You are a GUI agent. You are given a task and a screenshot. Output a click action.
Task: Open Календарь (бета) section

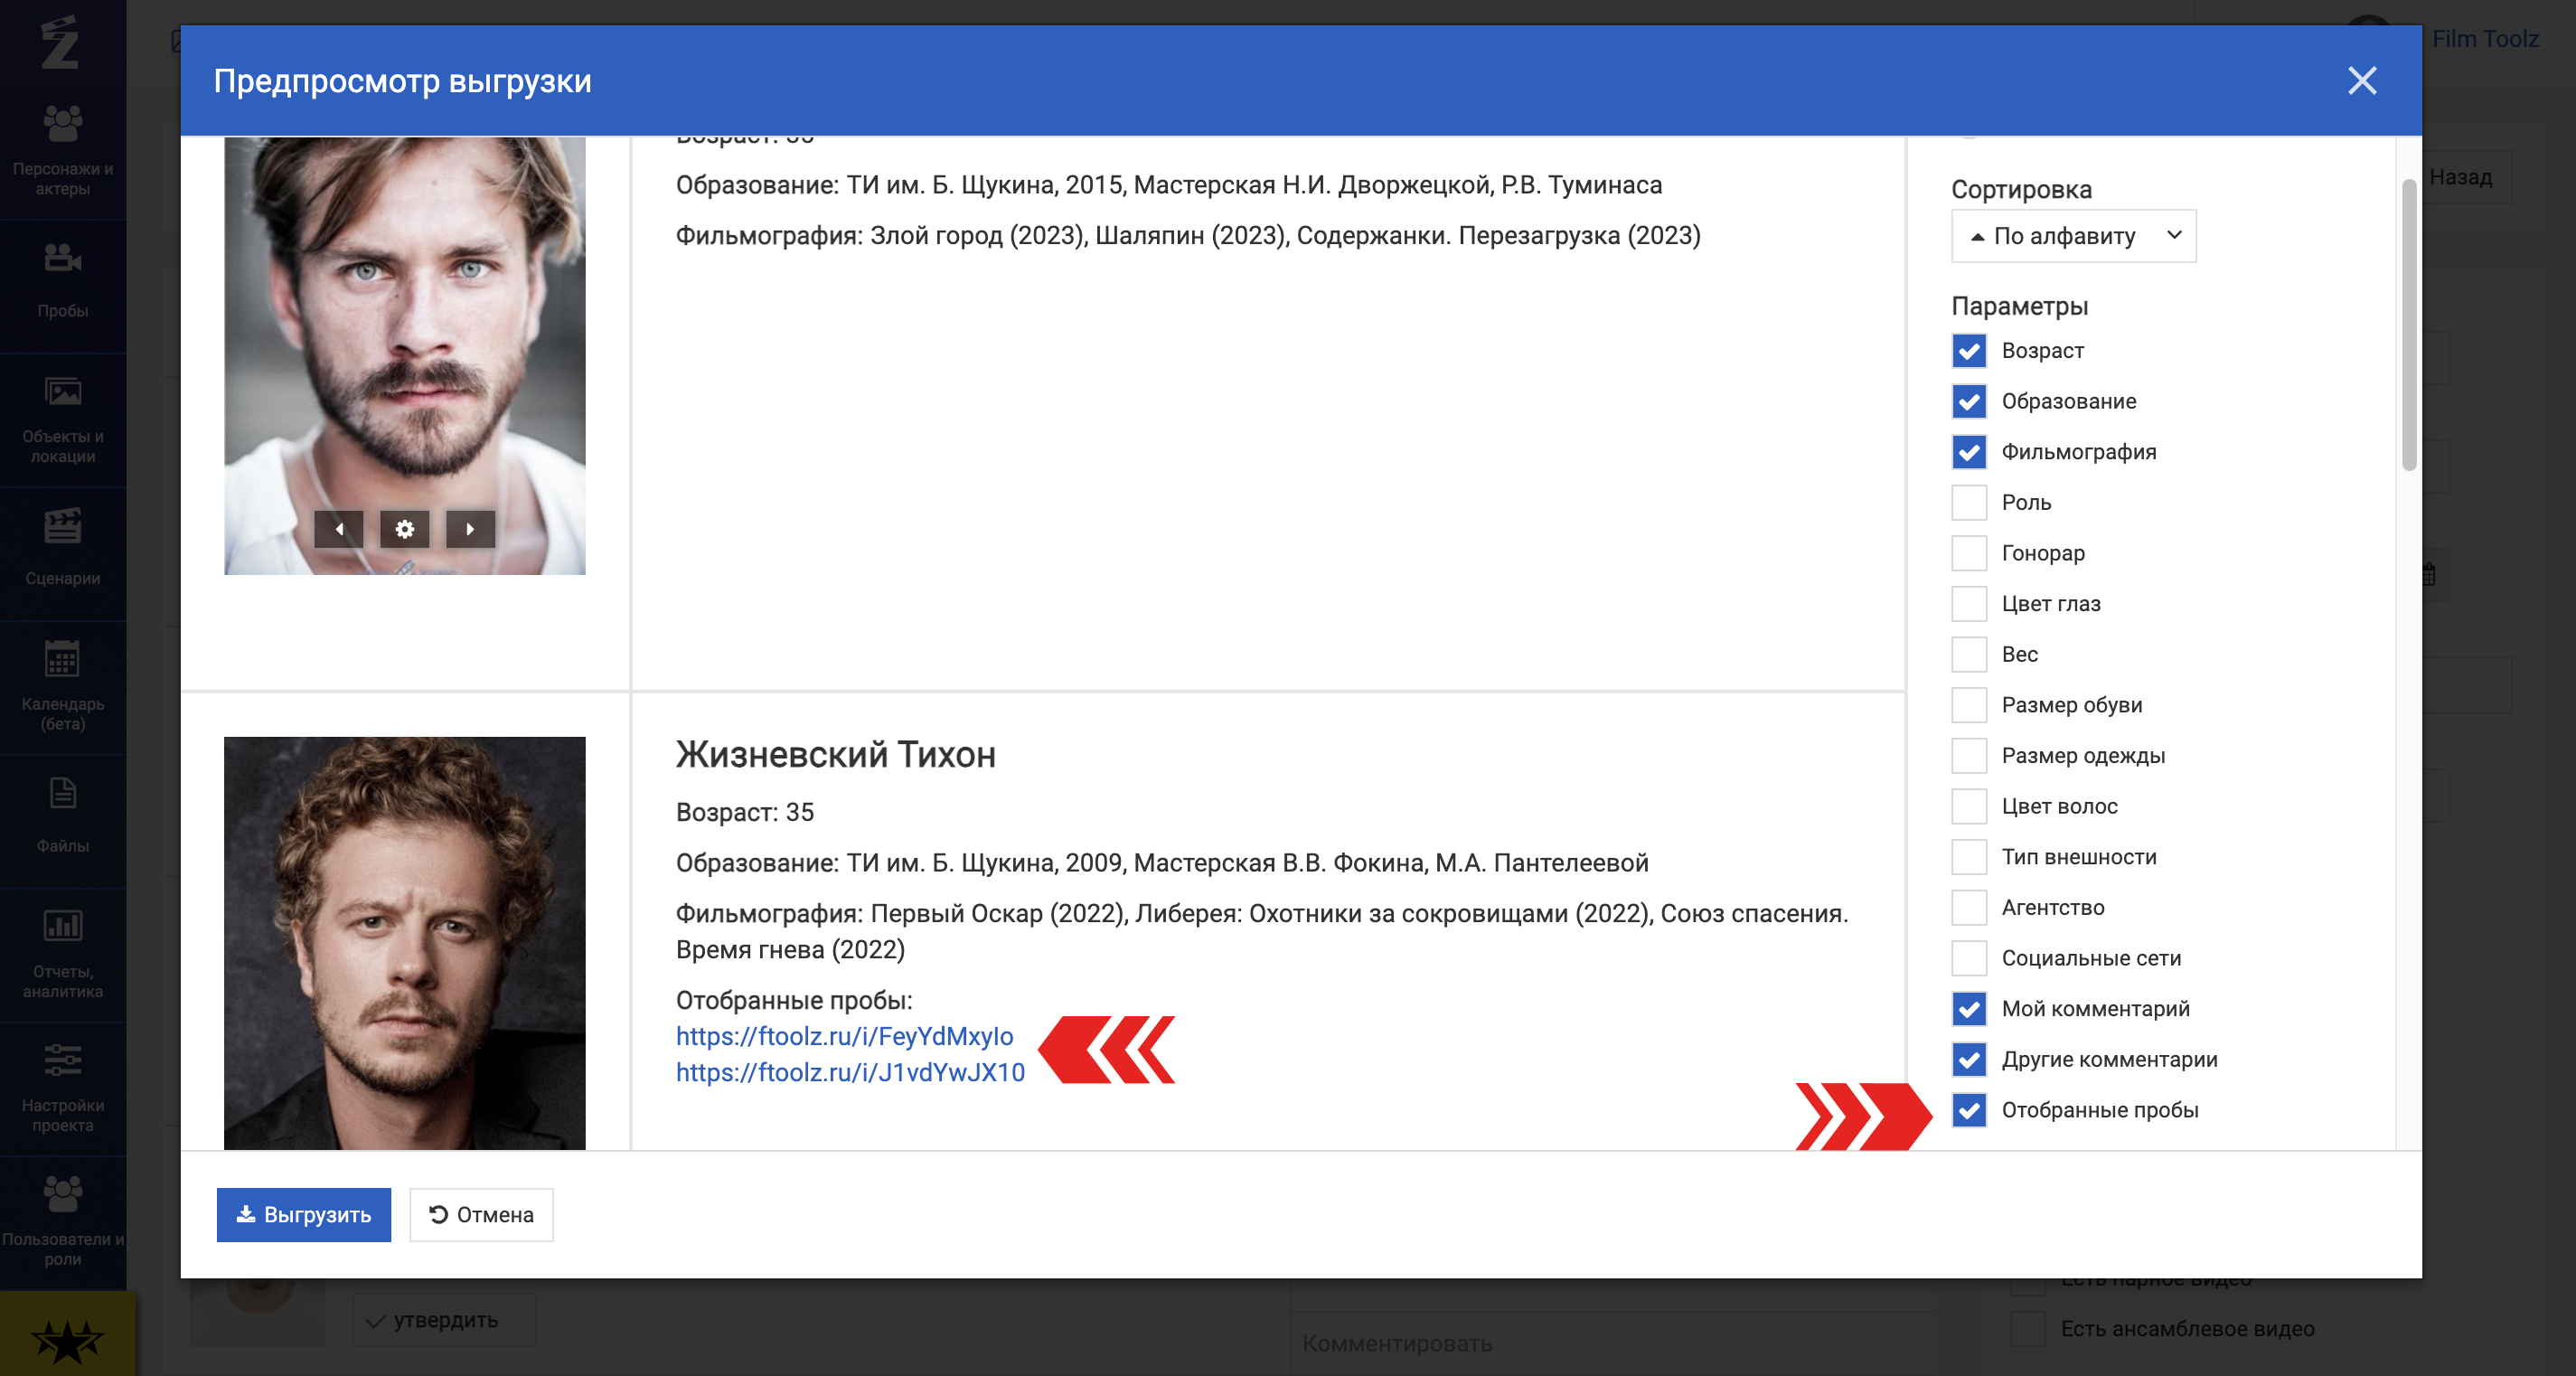[63, 686]
